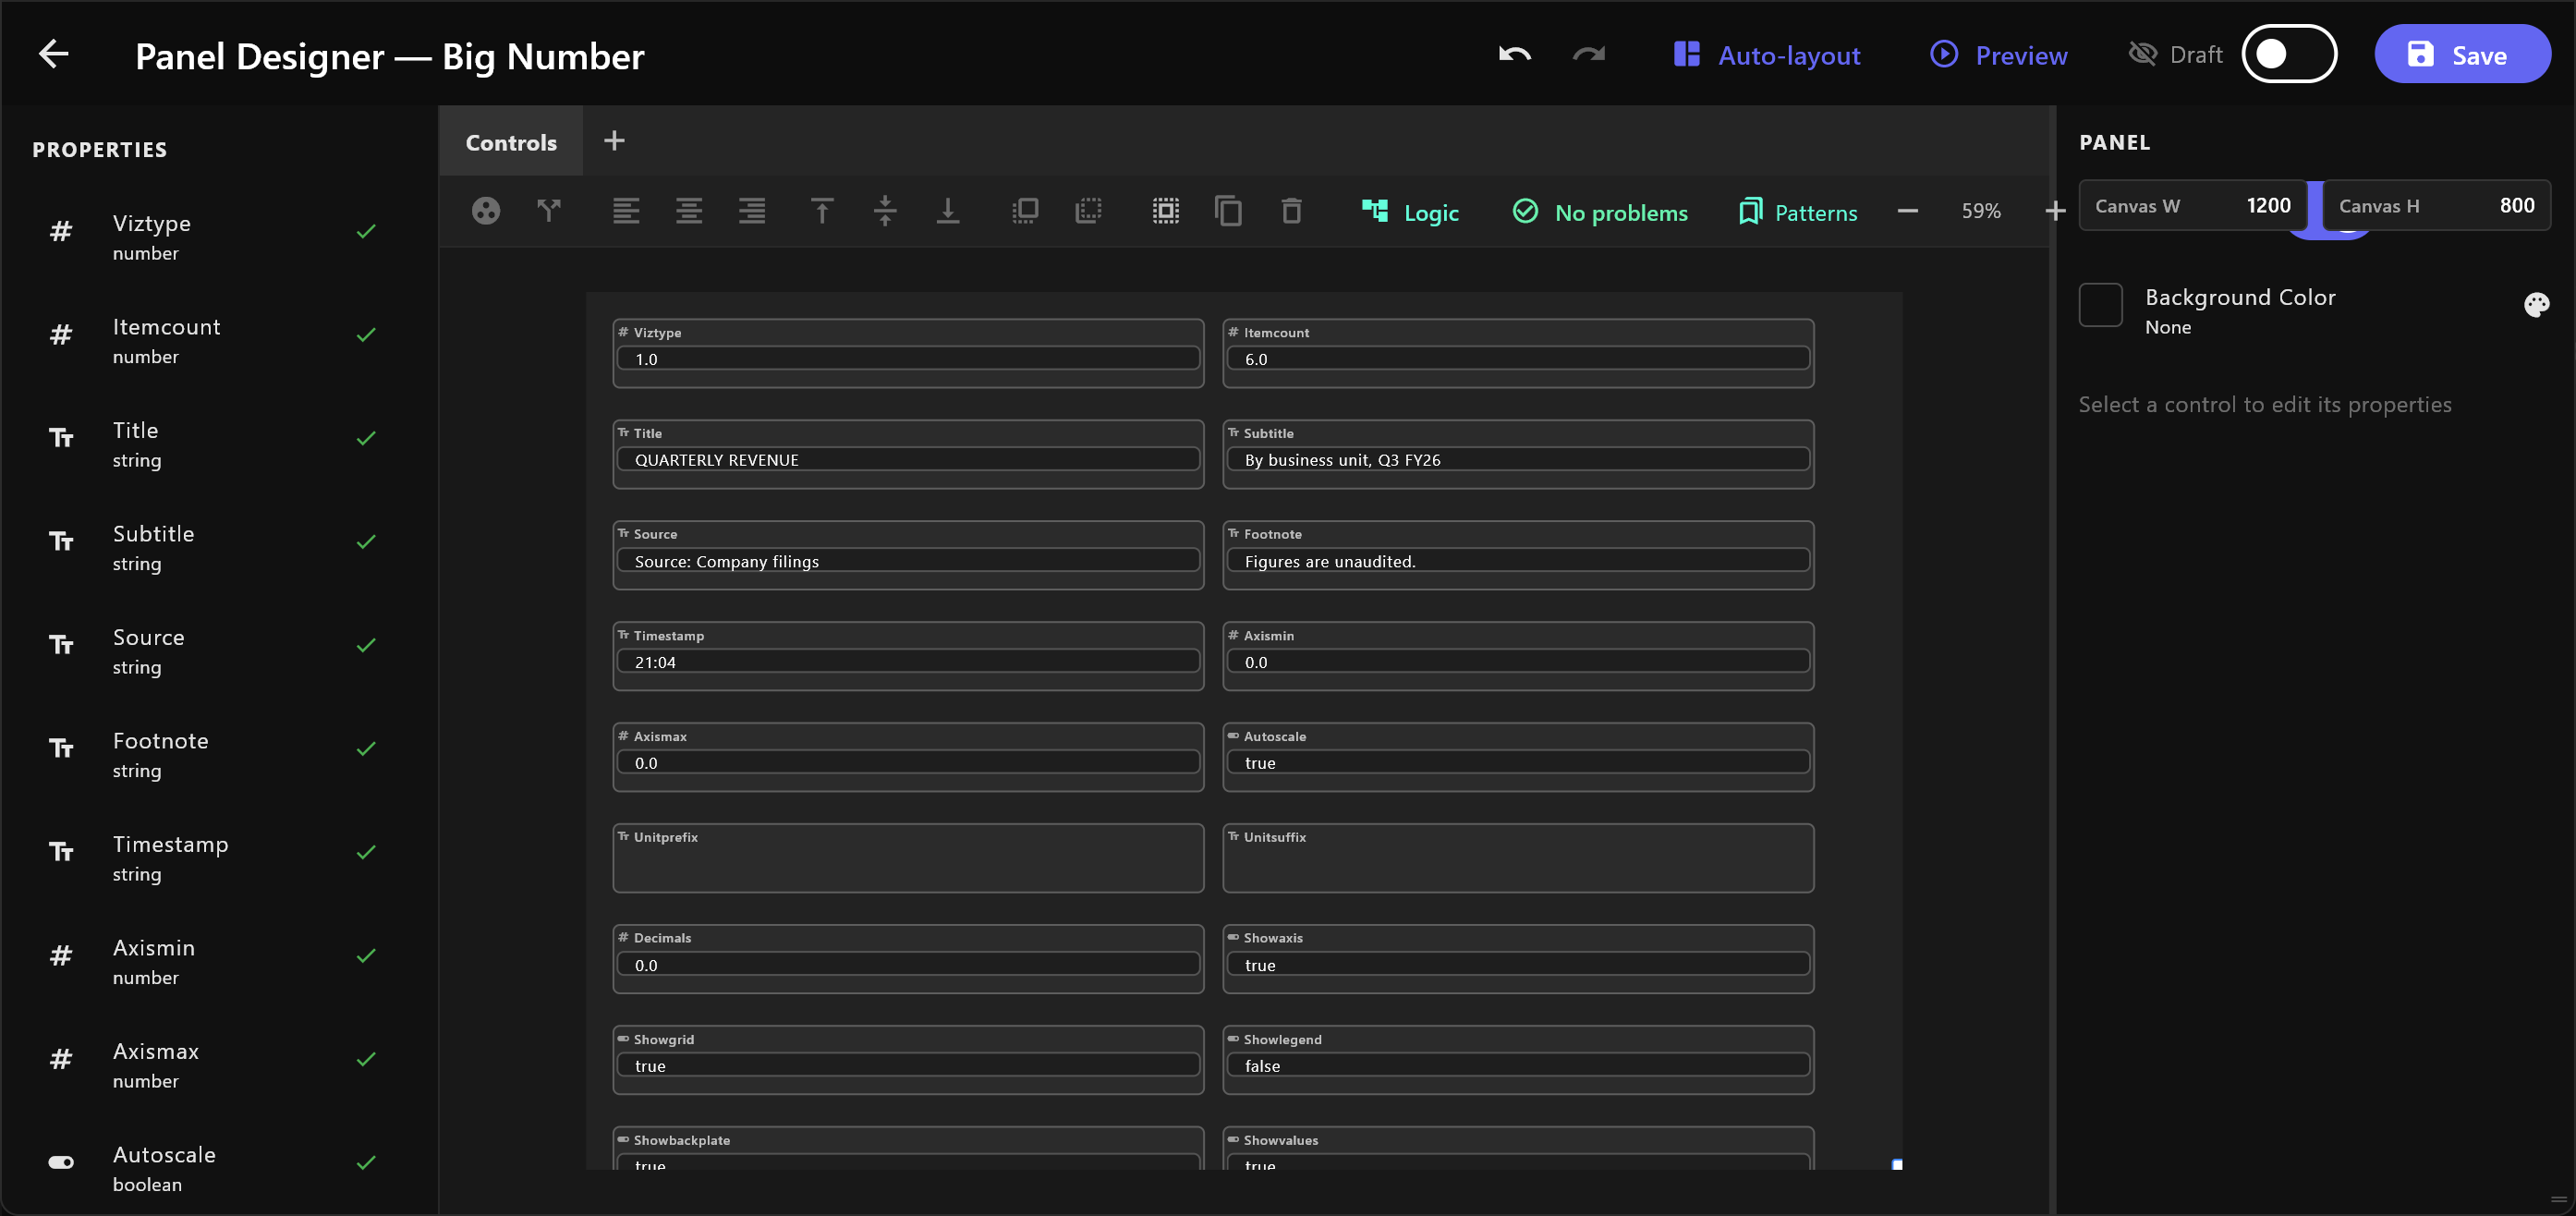Edit the Canvas H field
This screenshot has height=1216, width=2576.
2437,206
